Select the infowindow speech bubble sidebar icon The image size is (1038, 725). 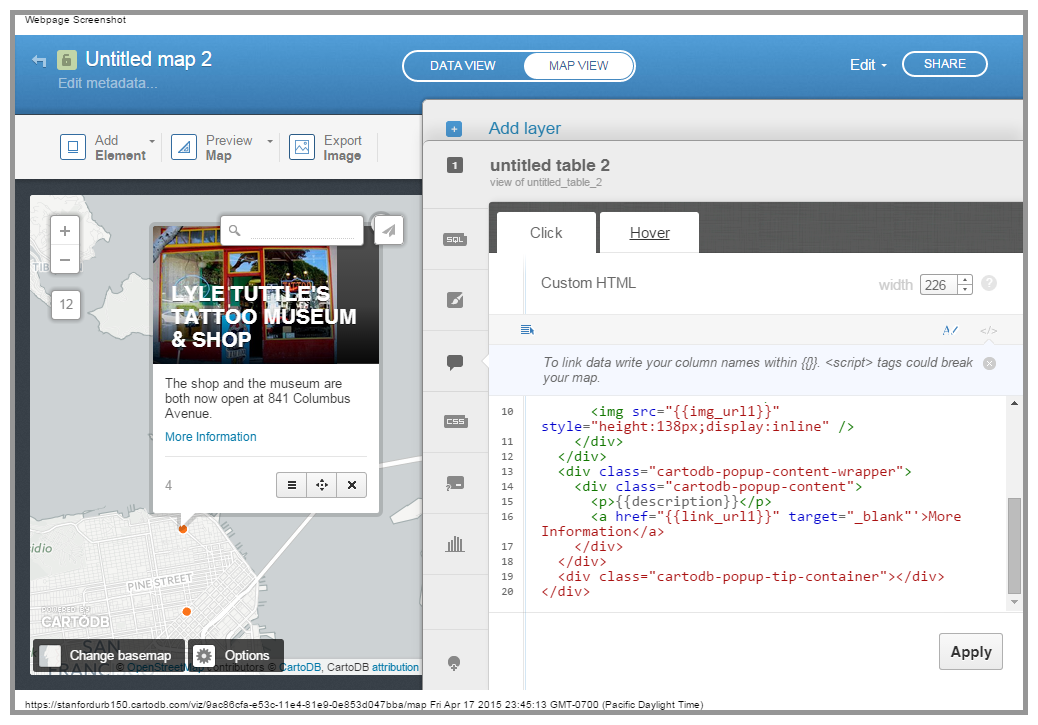[x=455, y=362]
